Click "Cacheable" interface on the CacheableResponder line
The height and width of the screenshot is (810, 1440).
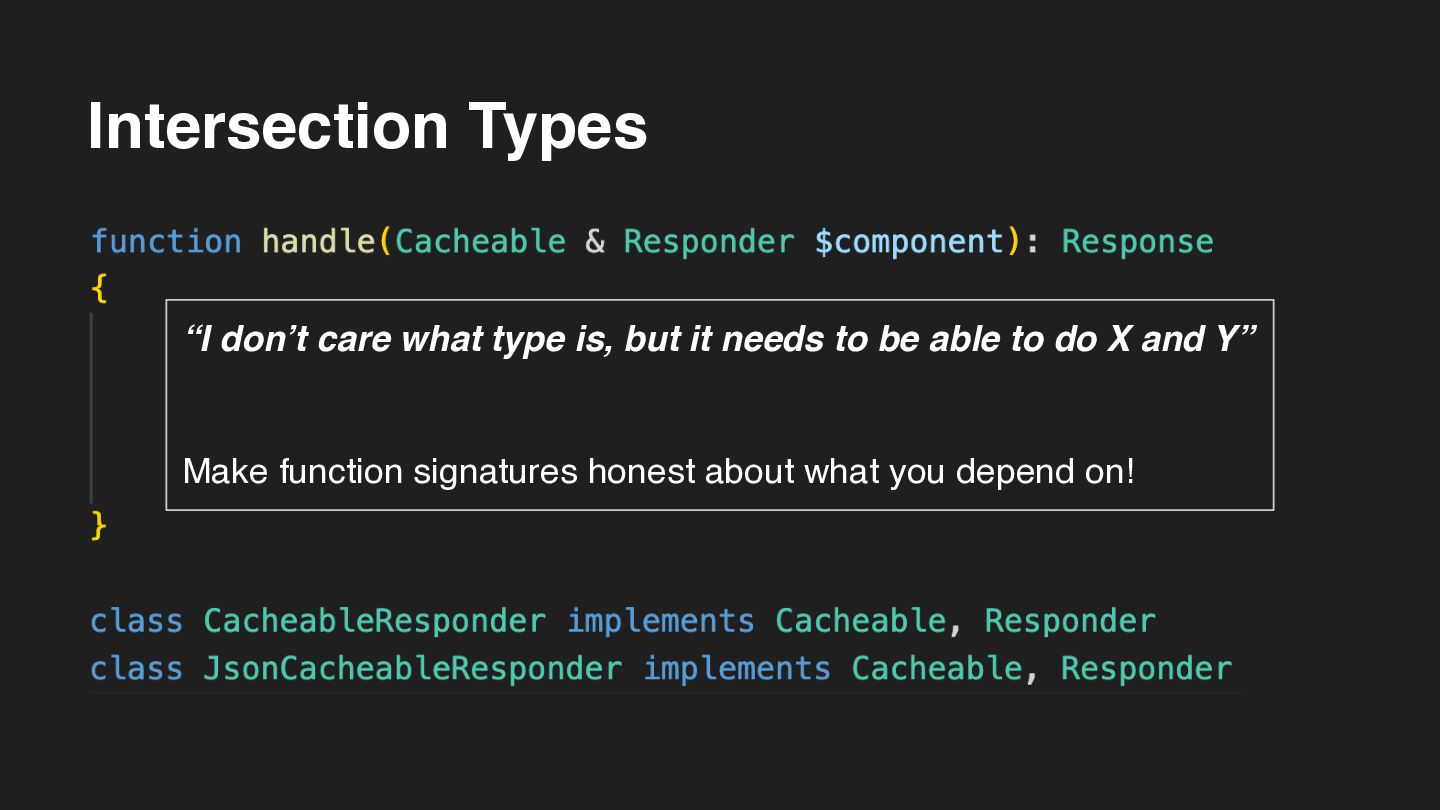861,621
